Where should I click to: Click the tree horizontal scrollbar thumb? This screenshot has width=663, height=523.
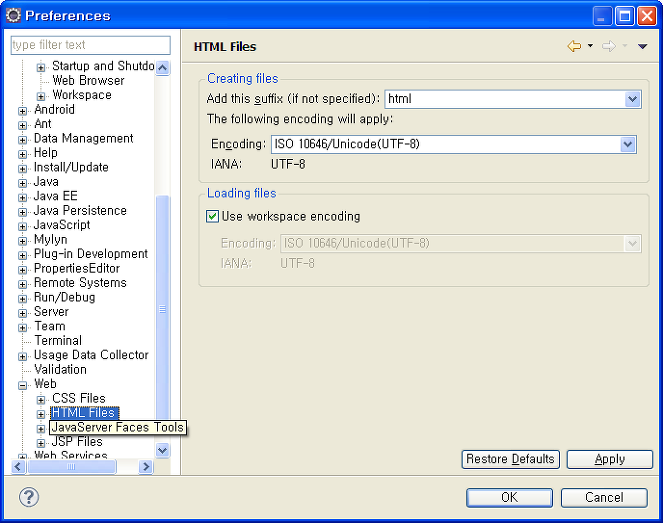click(71, 467)
